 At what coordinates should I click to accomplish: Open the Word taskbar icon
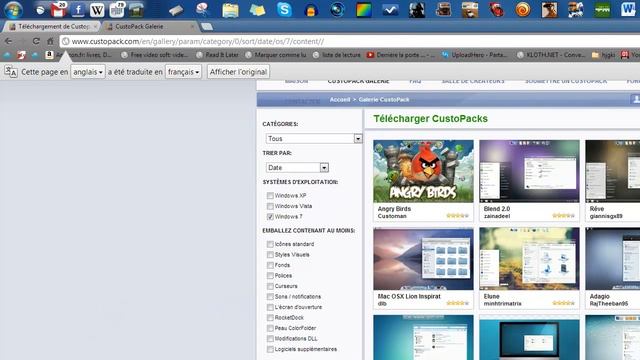629,10
